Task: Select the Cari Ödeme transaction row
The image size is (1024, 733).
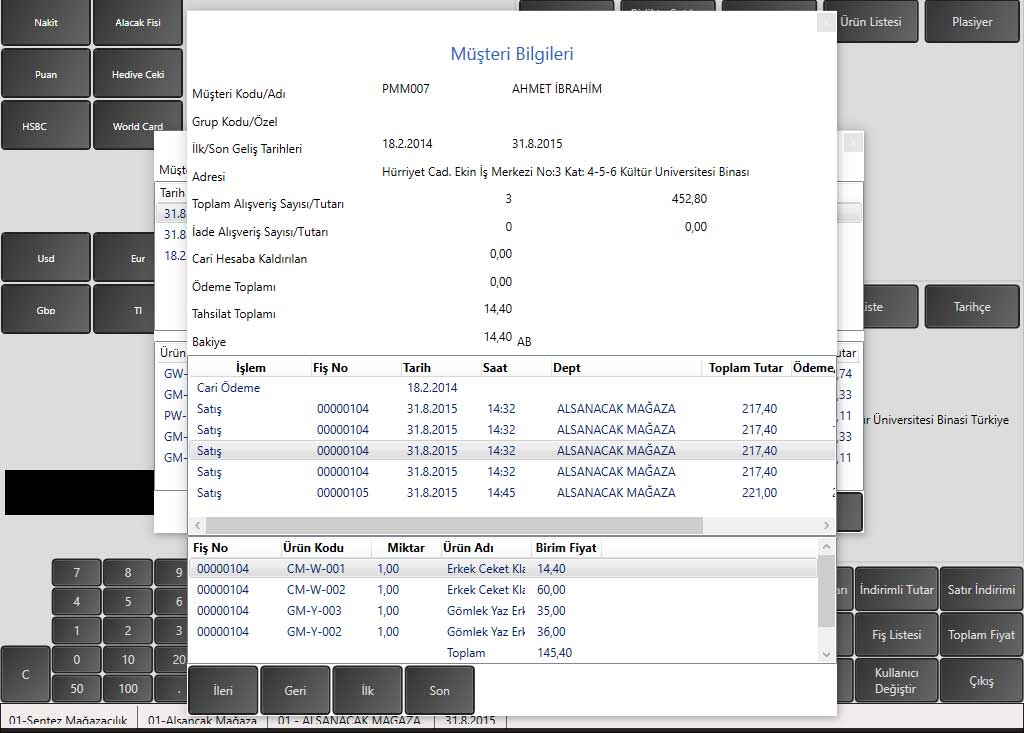Action: tap(512, 387)
